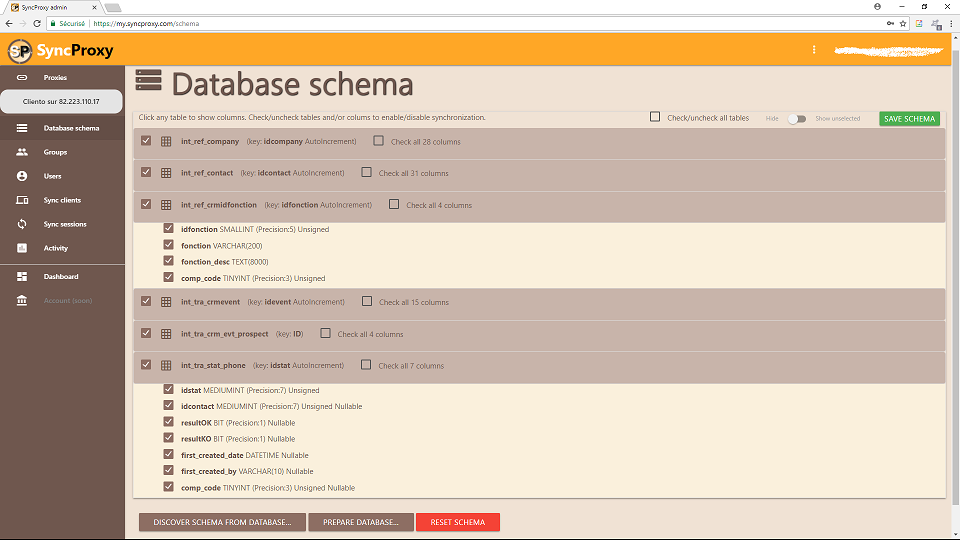Select the Cliento sur 82.223.110.17 proxy
The image size is (960, 540).
pos(61,102)
